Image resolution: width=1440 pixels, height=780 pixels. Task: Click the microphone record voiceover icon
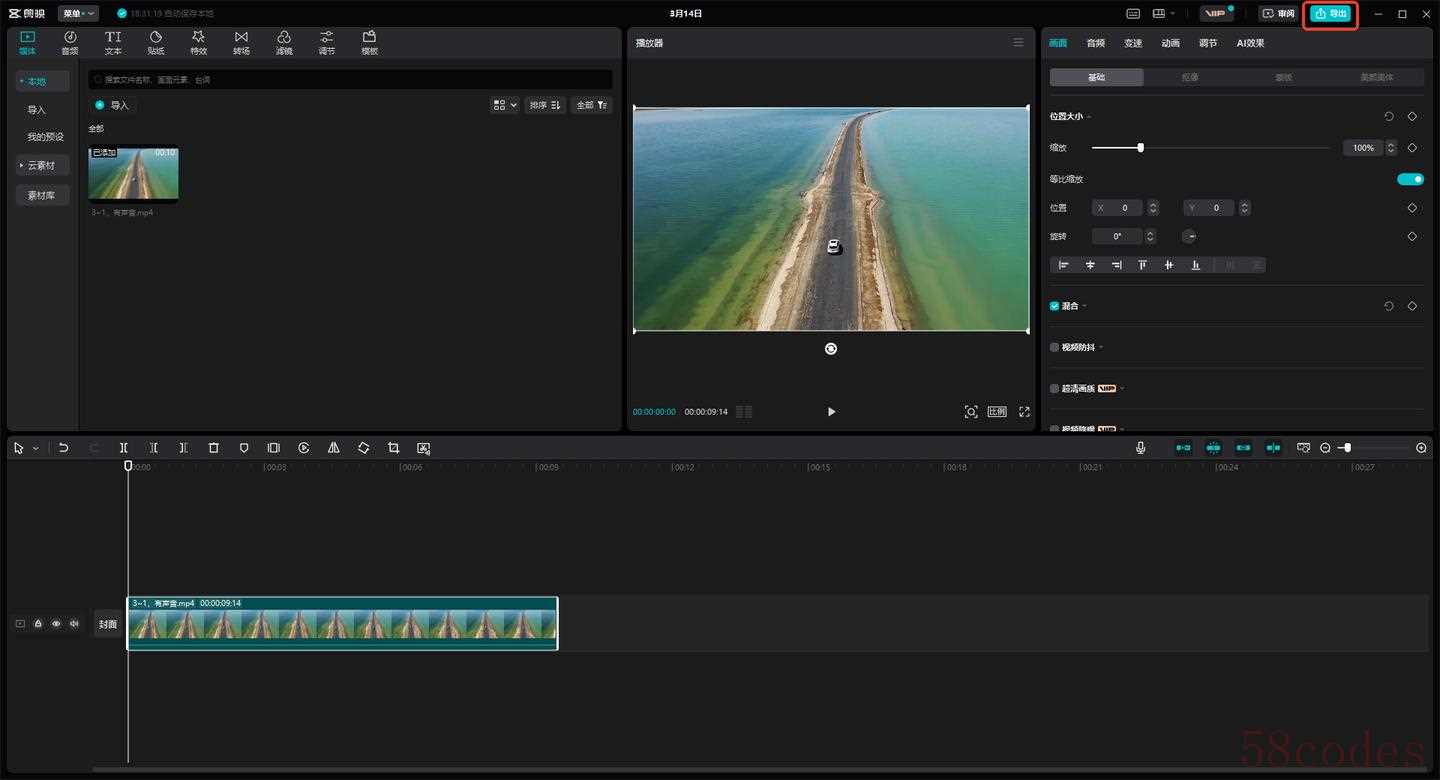coord(1141,448)
